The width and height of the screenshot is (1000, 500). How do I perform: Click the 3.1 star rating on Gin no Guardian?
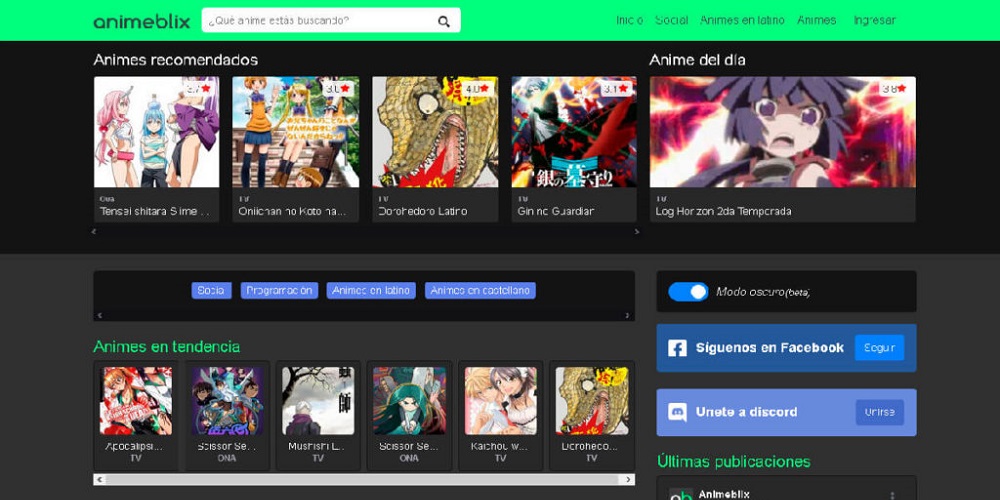tap(615, 89)
